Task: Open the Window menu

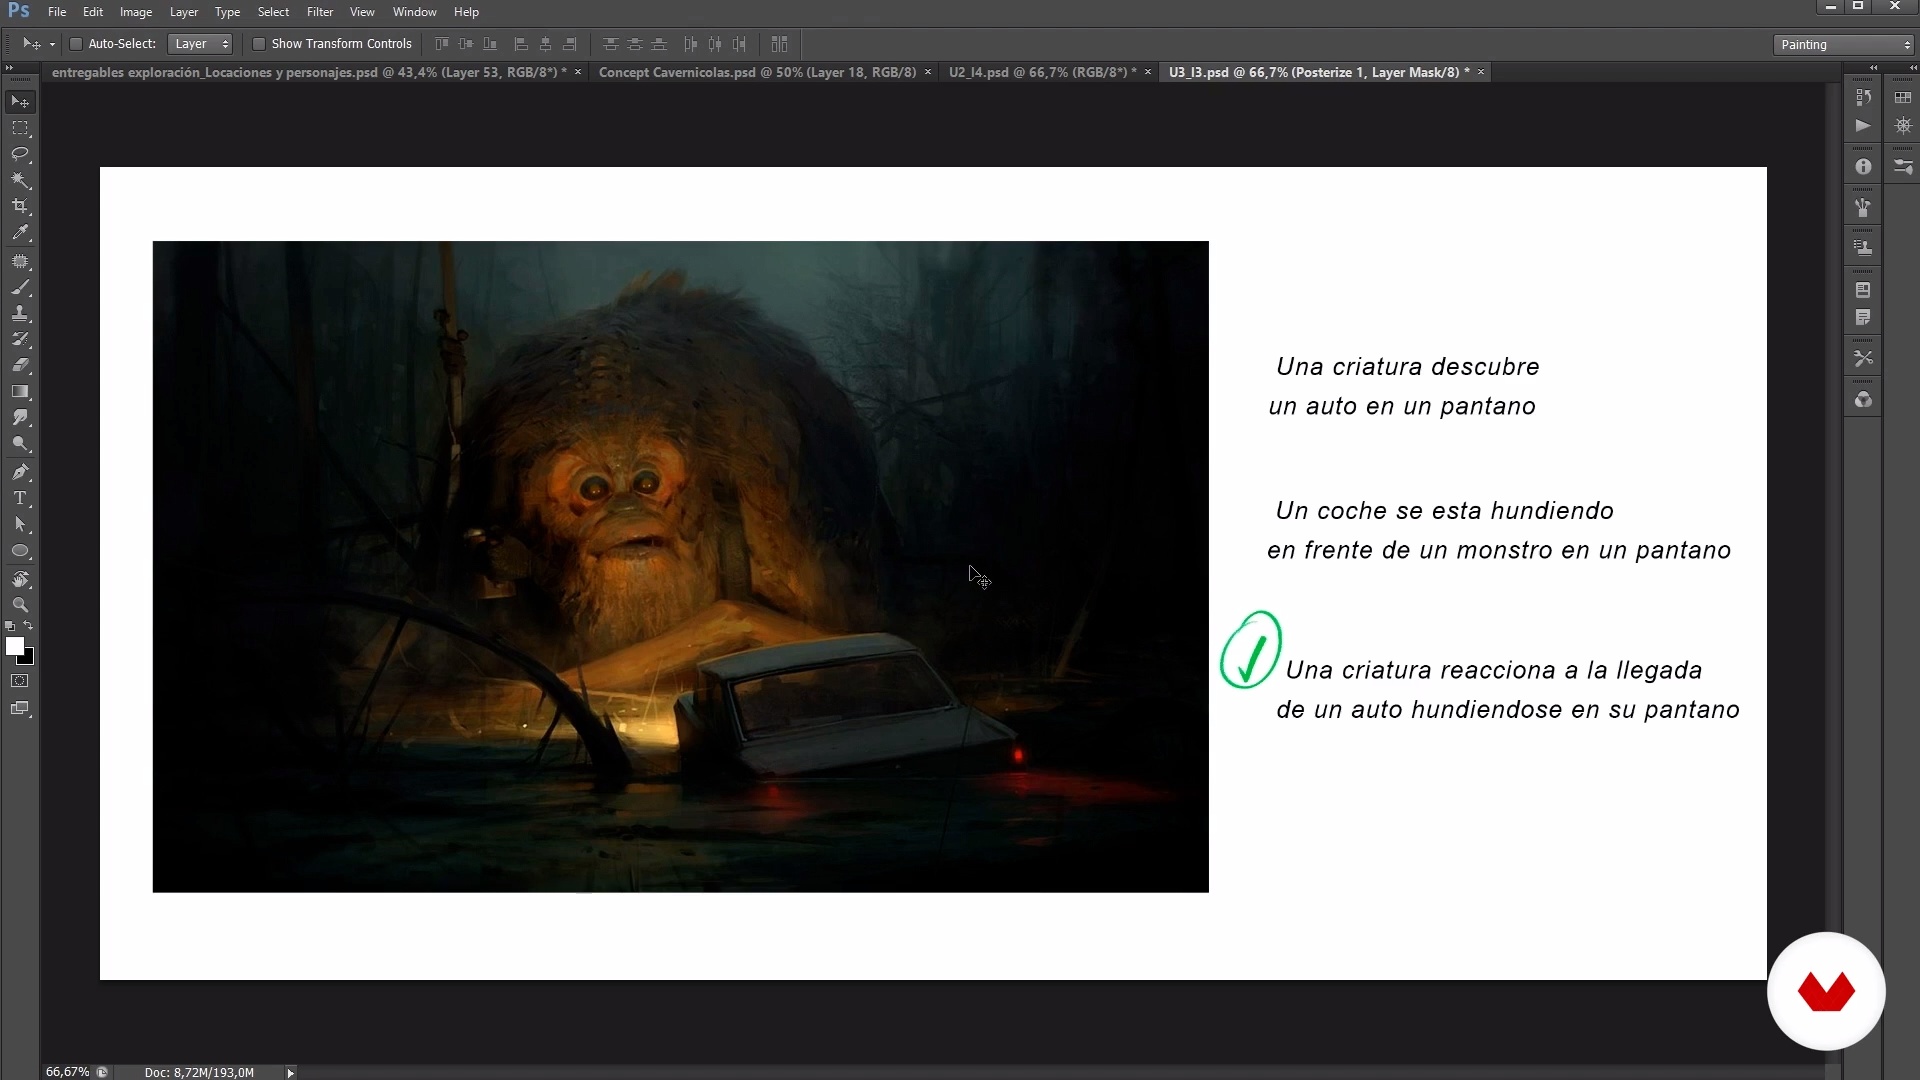Action: (x=415, y=12)
